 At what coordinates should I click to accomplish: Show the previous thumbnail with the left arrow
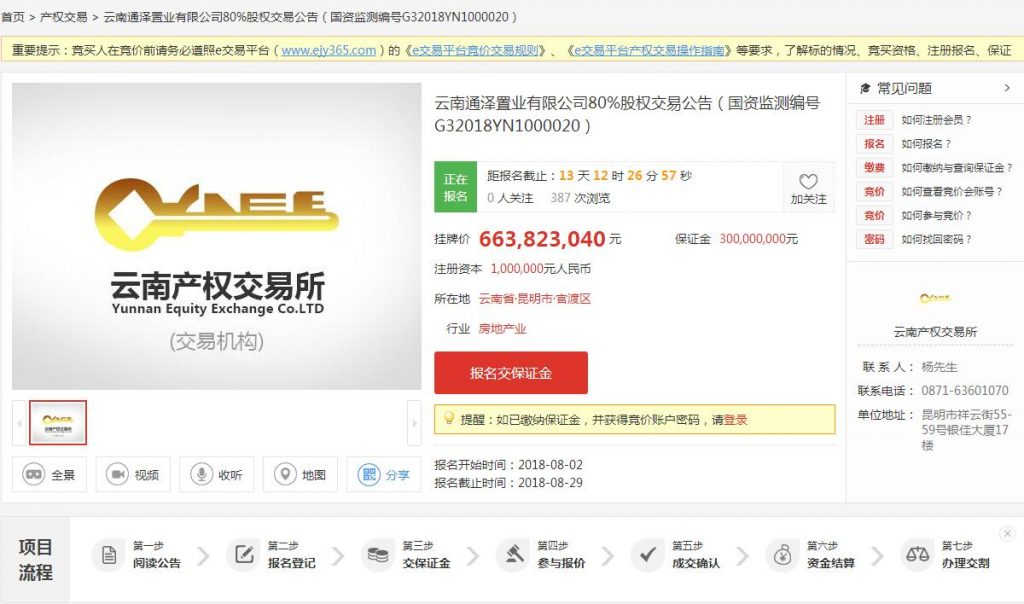pyautogui.click(x=19, y=423)
